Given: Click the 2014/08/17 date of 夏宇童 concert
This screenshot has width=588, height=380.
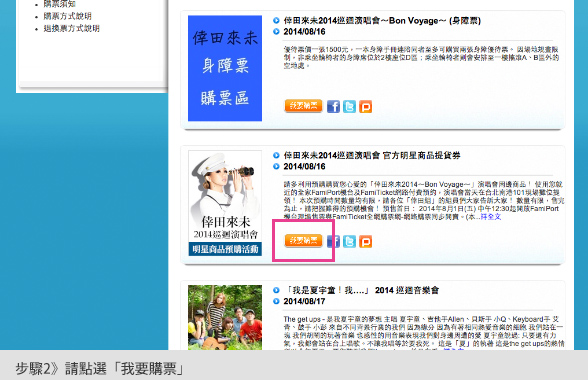Looking at the screenshot, I should [304, 301].
